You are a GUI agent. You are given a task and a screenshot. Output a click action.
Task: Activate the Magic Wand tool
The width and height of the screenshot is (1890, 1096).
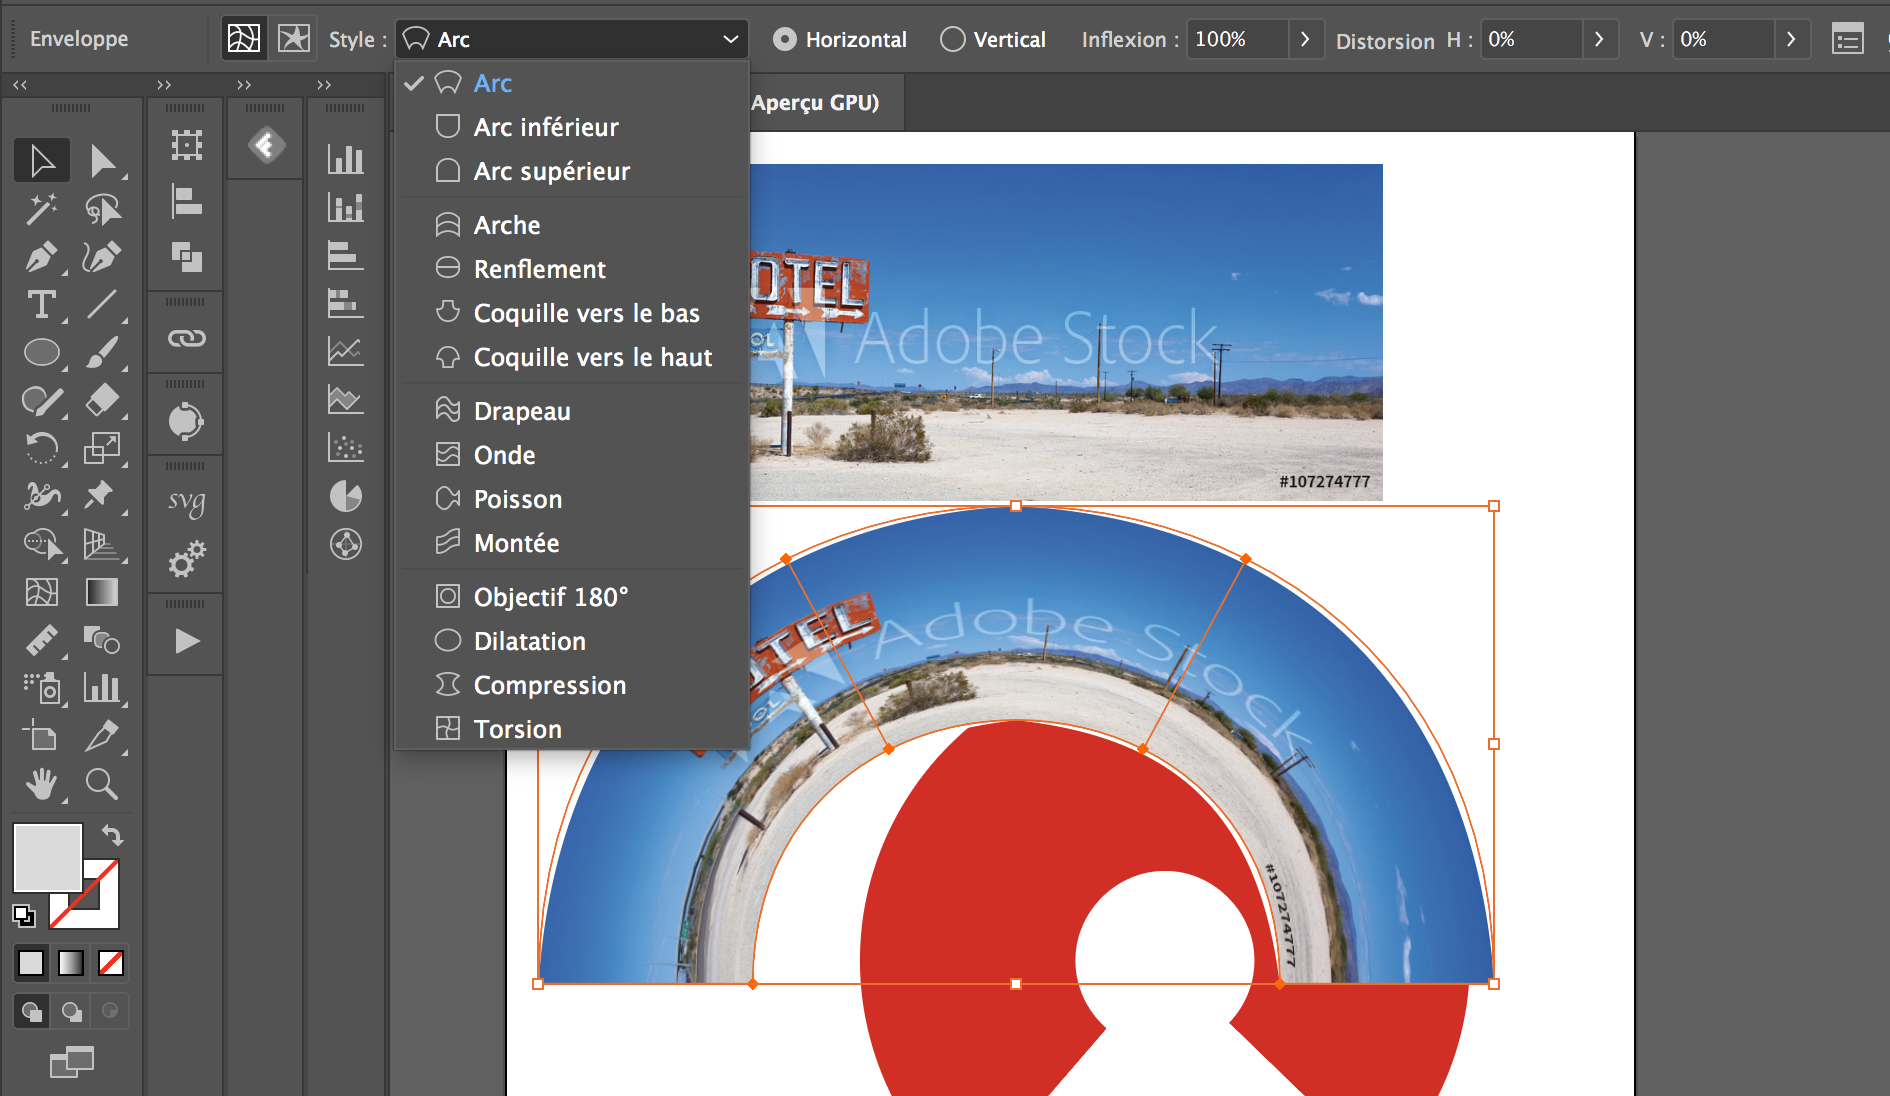[x=41, y=209]
